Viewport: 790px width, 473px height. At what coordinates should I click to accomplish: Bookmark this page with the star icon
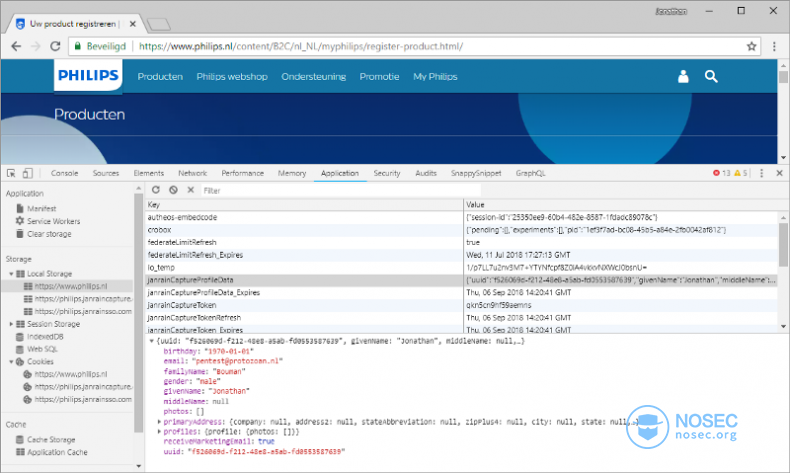point(751,46)
